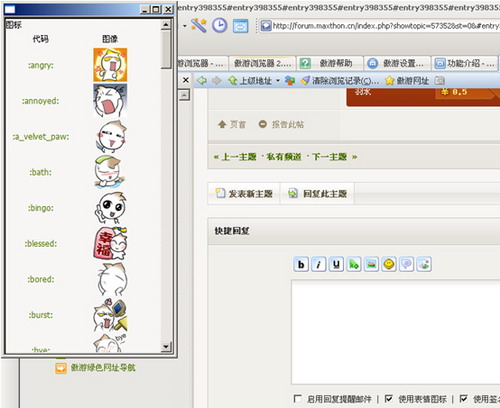Click 清除浏览记录 toolbar item
Viewport: 500px width, 408px height.
point(340,80)
